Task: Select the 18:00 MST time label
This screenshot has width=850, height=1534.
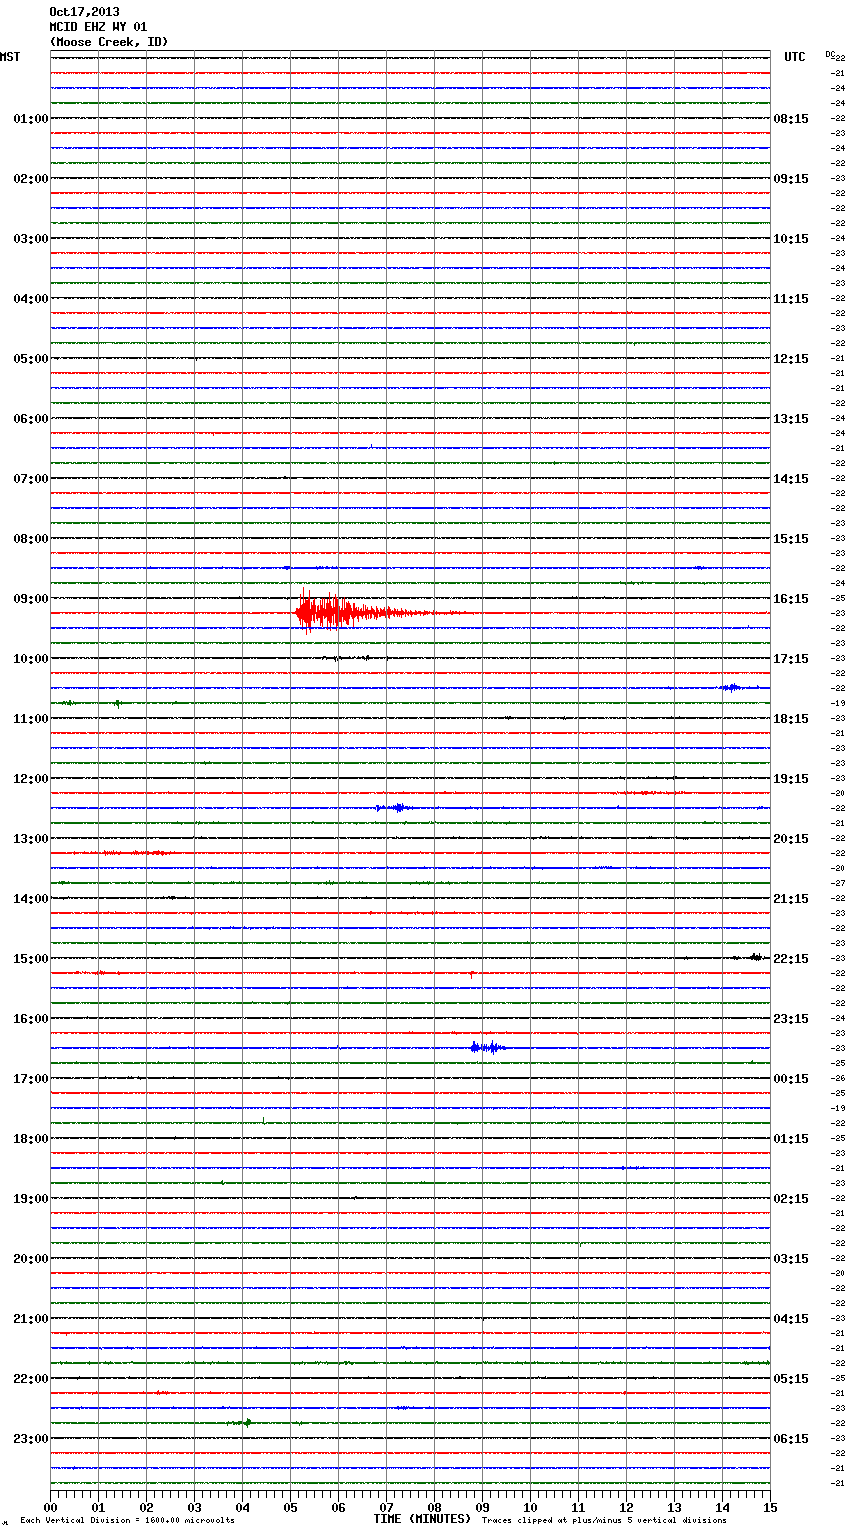Action: tap(31, 1139)
